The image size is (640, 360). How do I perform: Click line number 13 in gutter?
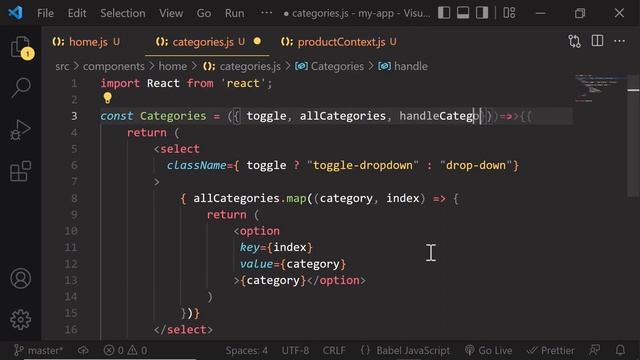coord(71,280)
